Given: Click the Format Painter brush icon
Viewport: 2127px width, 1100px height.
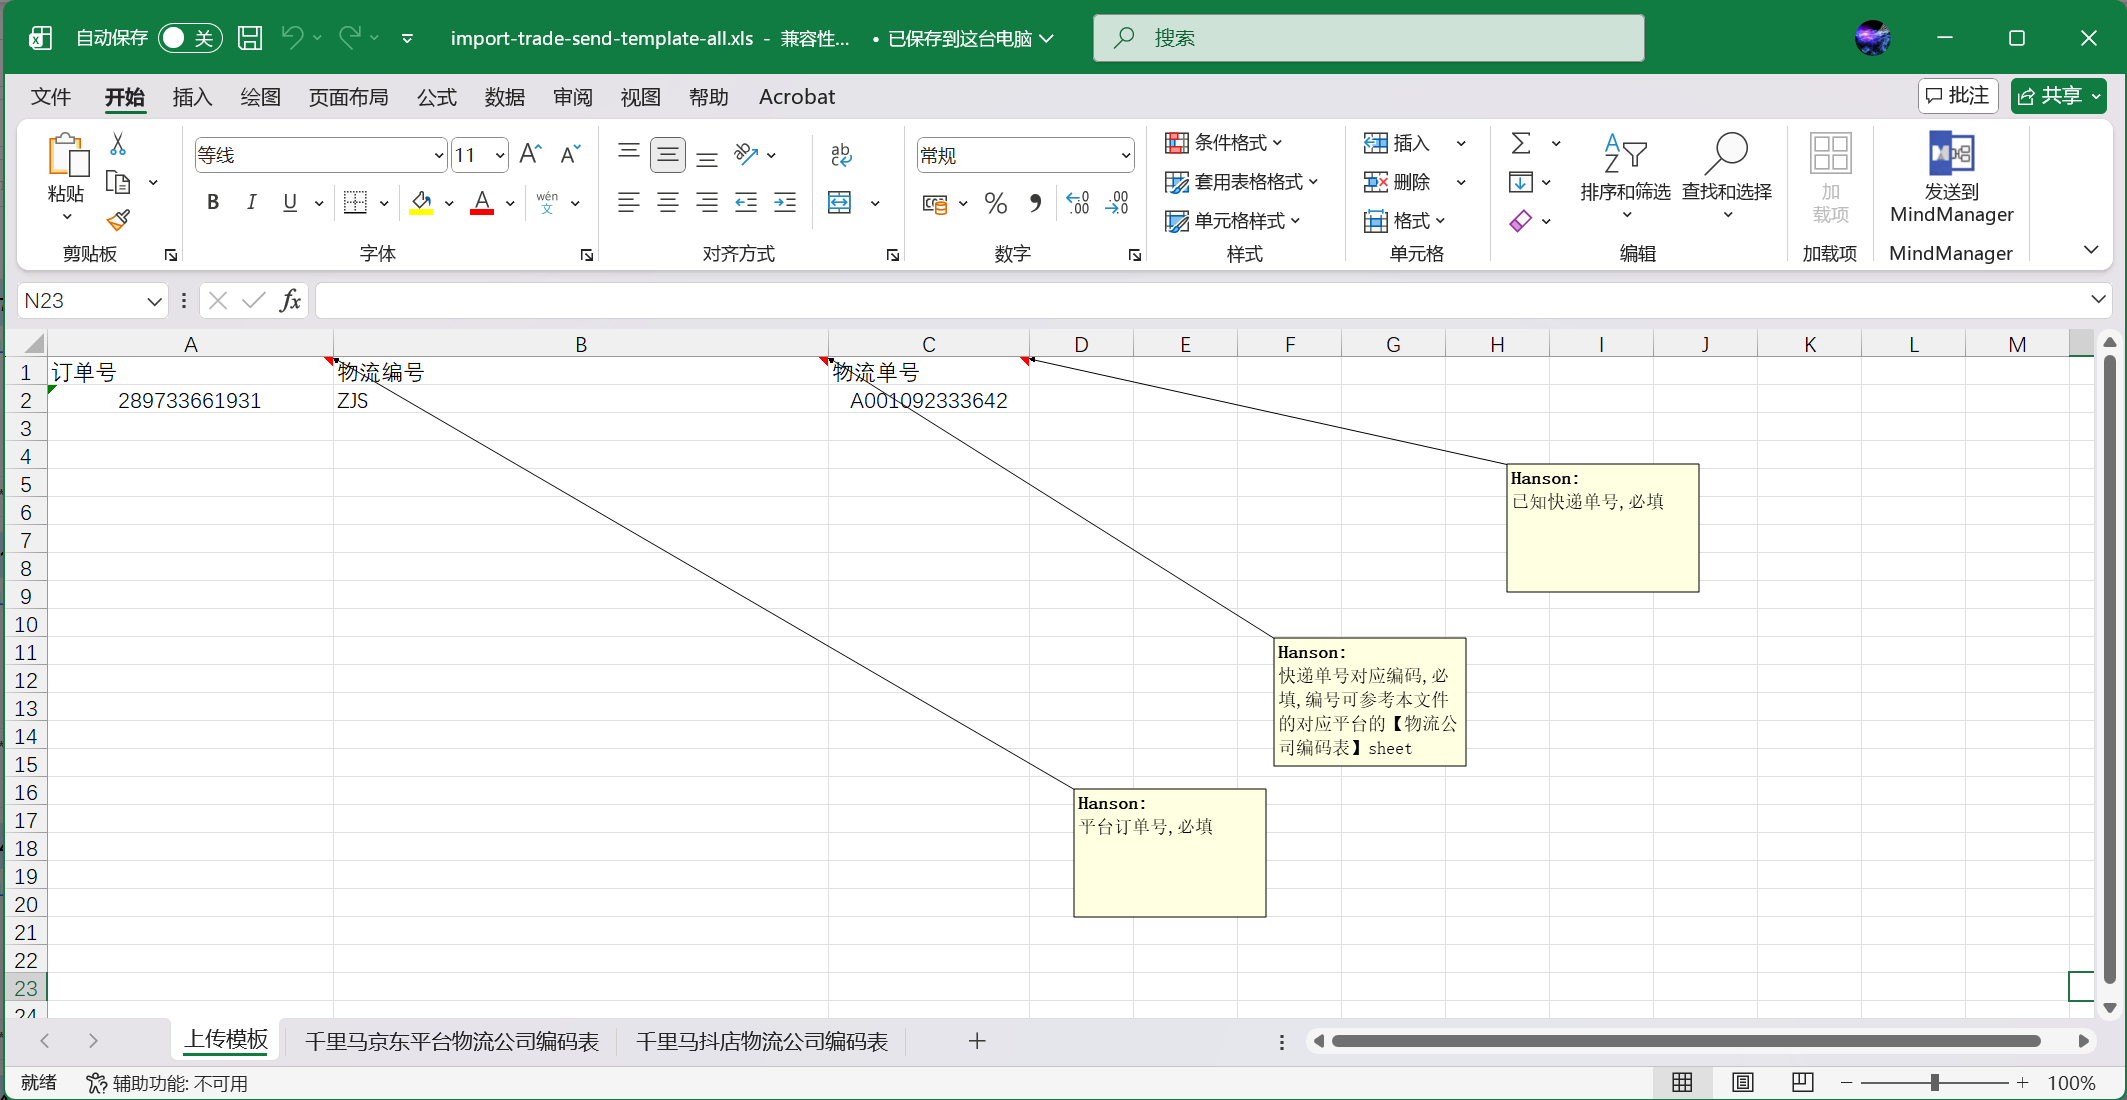Looking at the screenshot, I should [x=118, y=220].
